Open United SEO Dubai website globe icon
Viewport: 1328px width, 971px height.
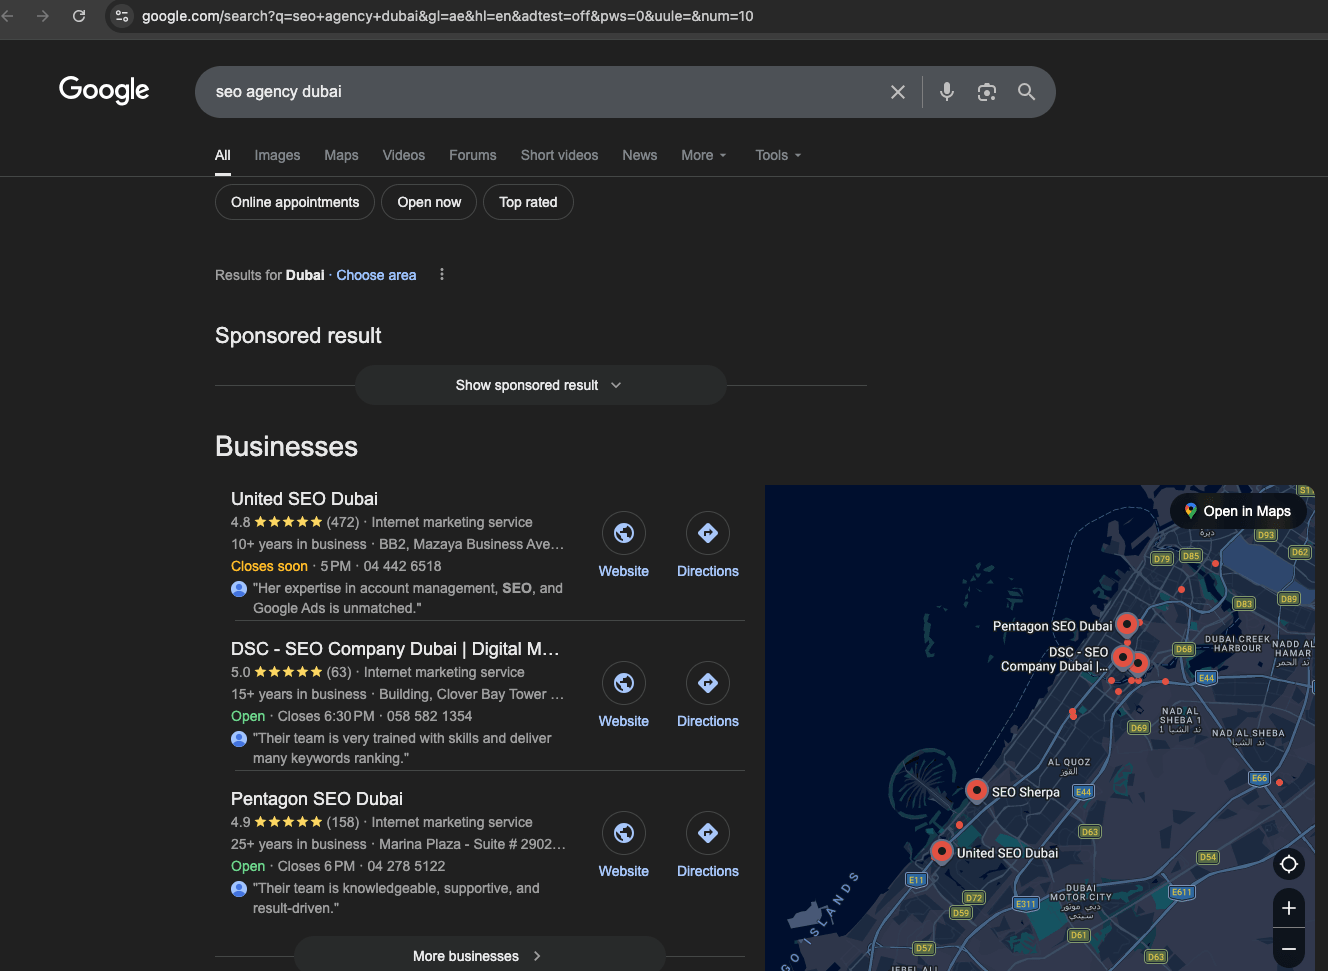pyautogui.click(x=624, y=533)
